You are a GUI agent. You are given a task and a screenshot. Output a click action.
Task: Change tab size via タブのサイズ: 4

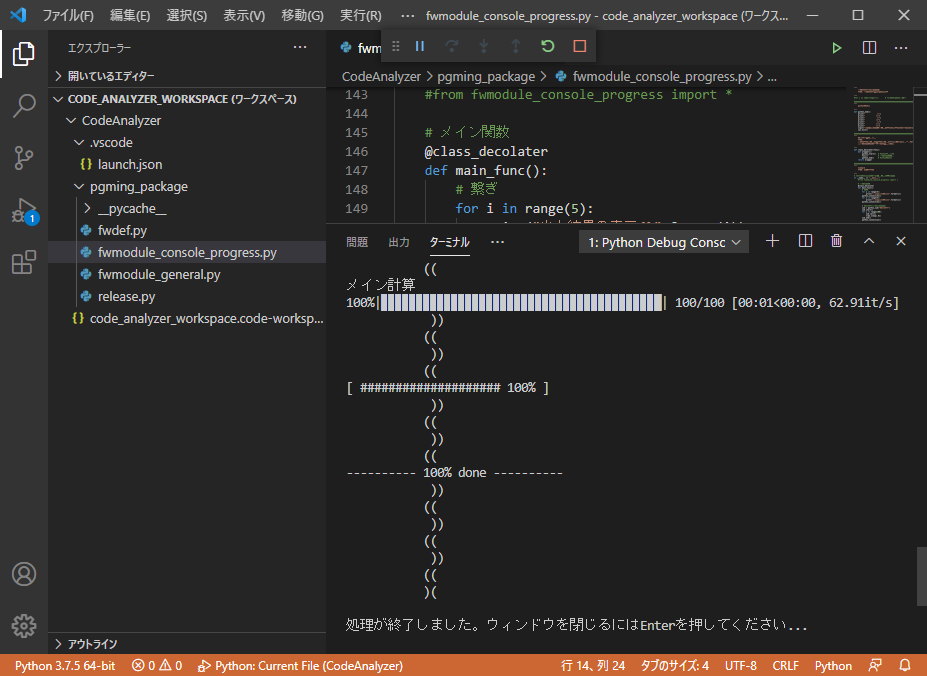[675, 665]
